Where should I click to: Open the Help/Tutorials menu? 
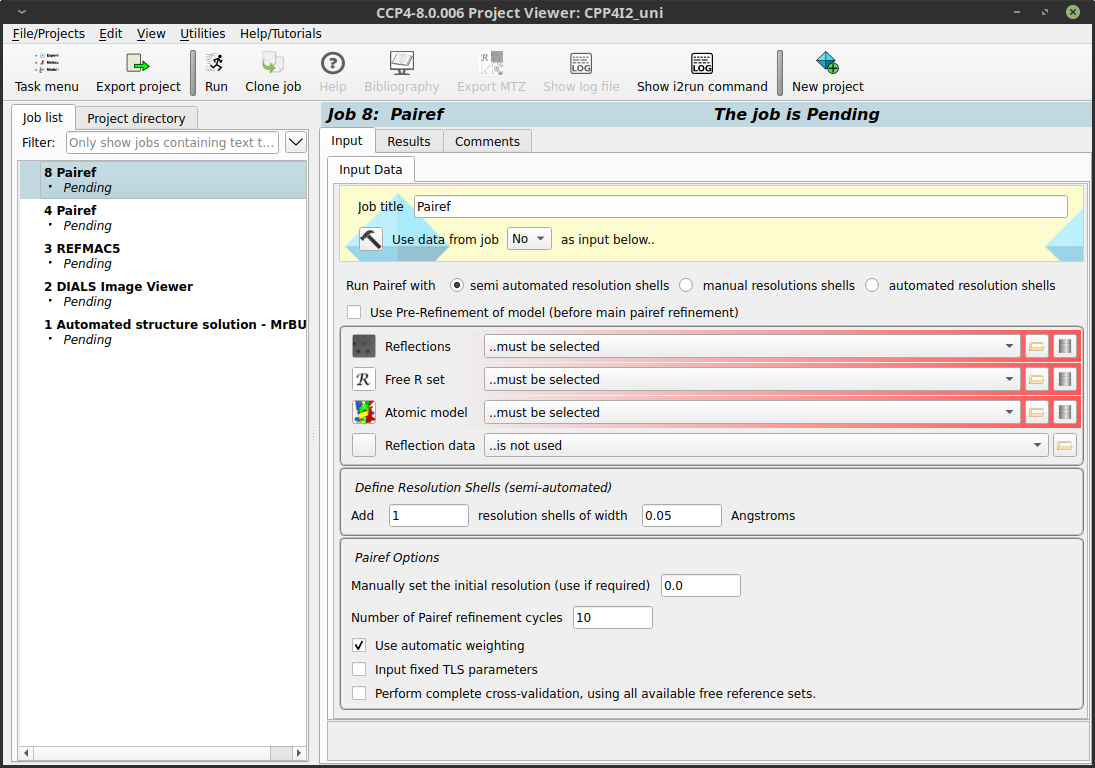[x=281, y=34]
